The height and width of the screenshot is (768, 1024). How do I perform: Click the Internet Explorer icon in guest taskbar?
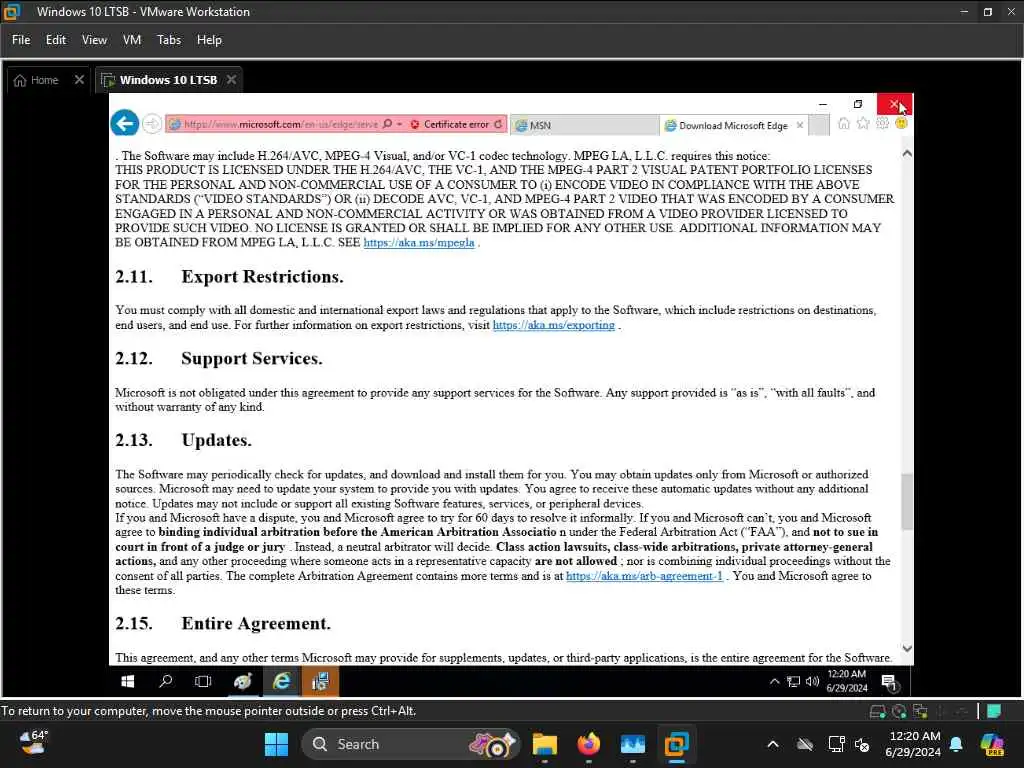pos(281,681)
